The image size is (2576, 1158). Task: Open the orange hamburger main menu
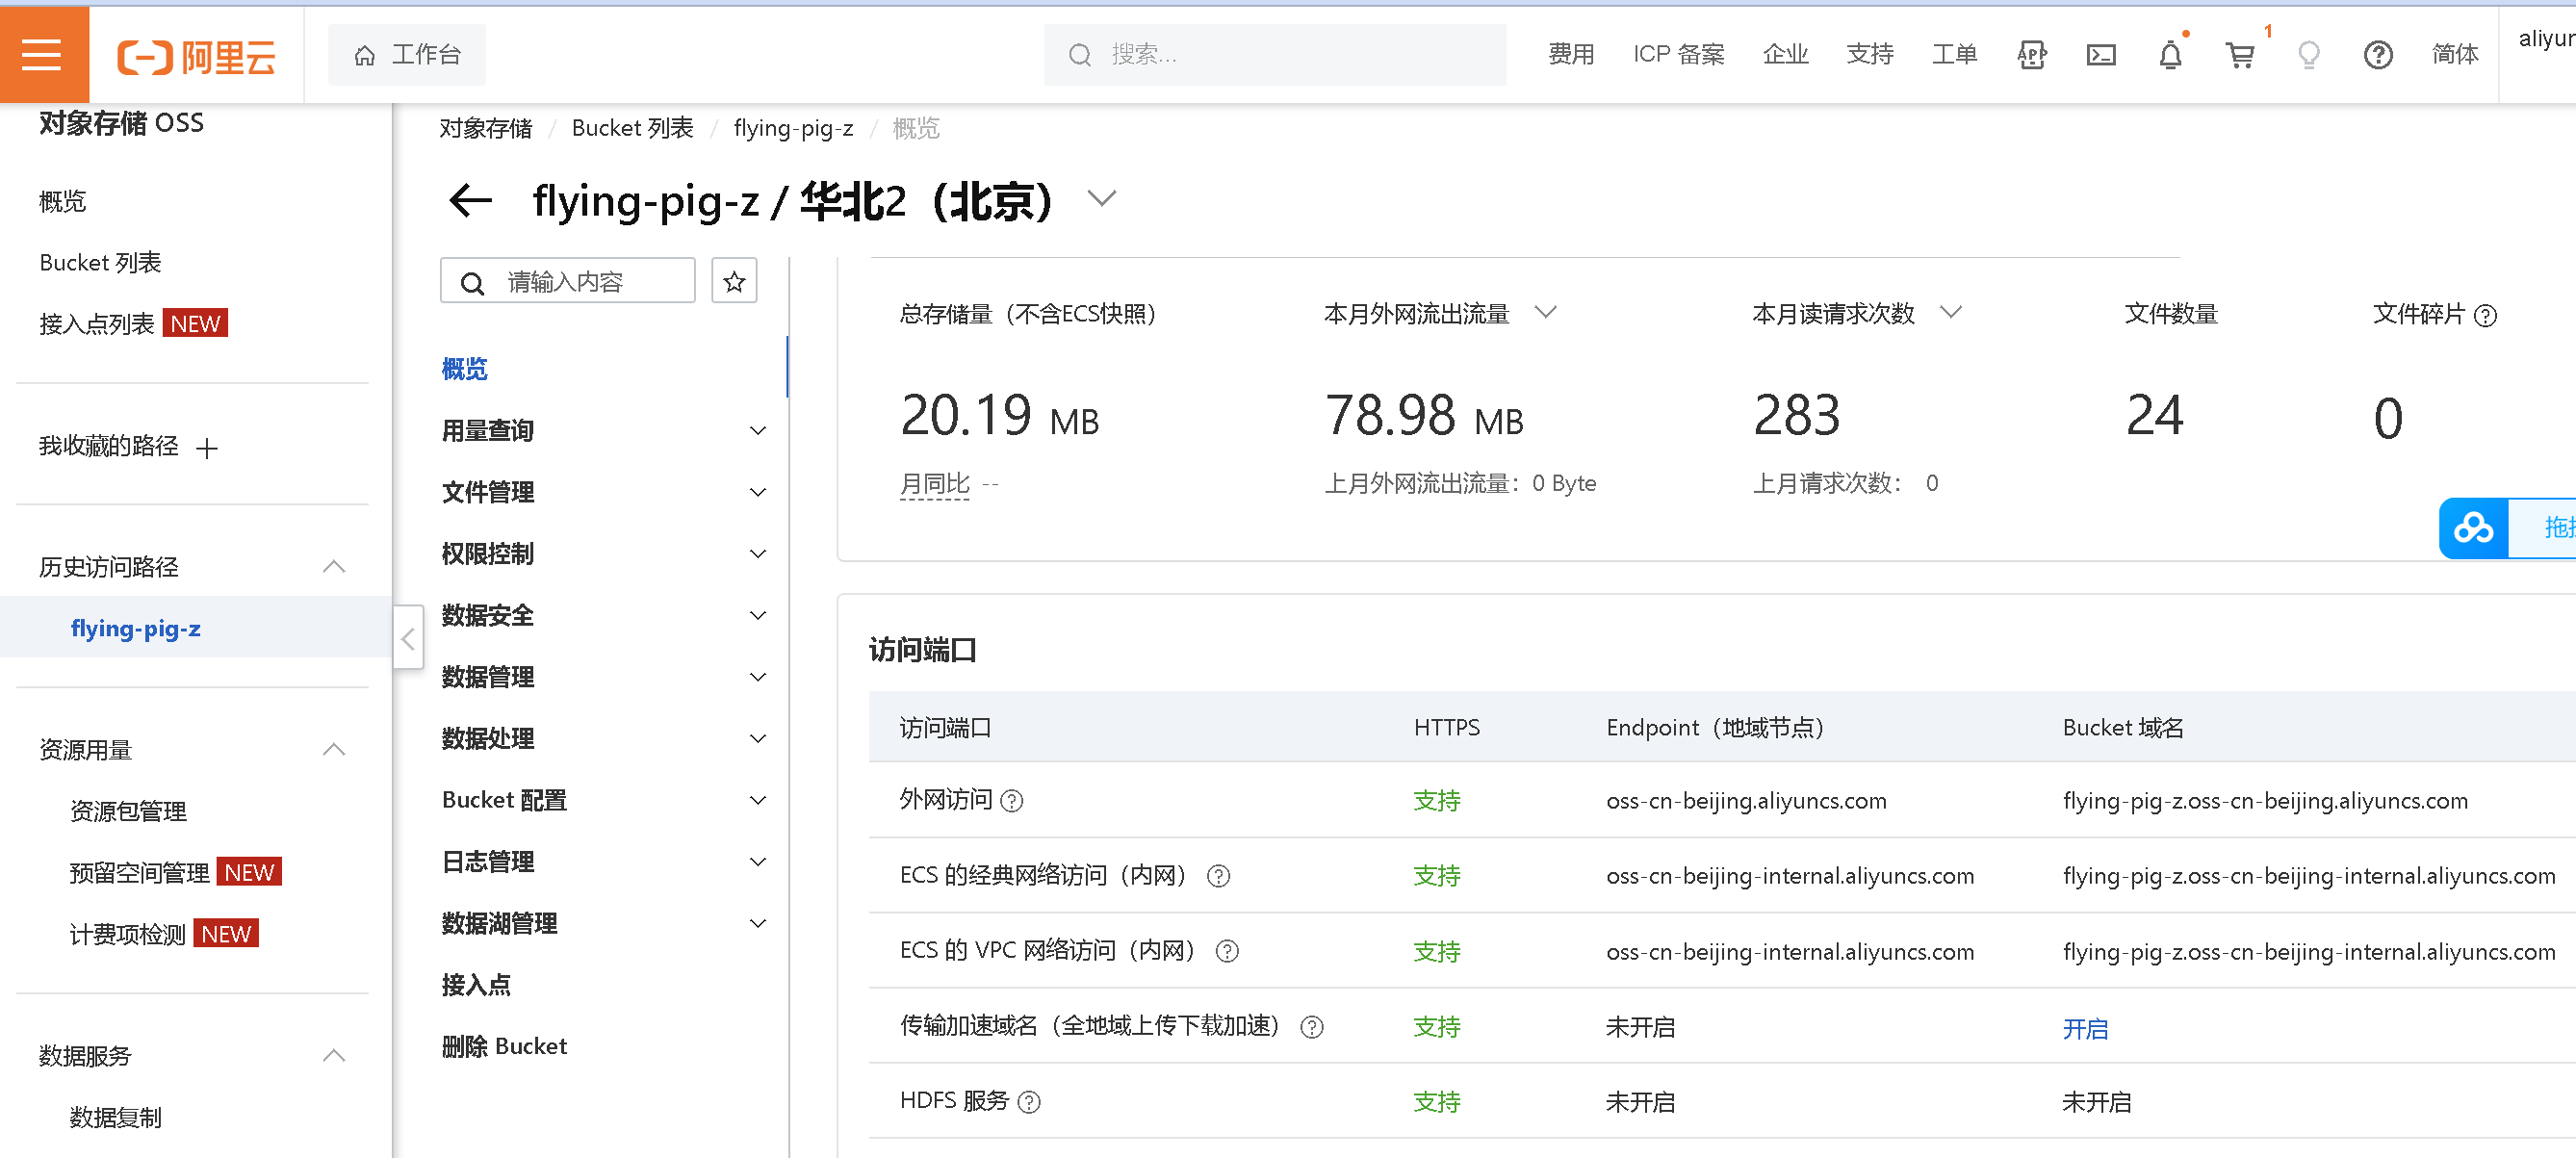pos(43,55)
